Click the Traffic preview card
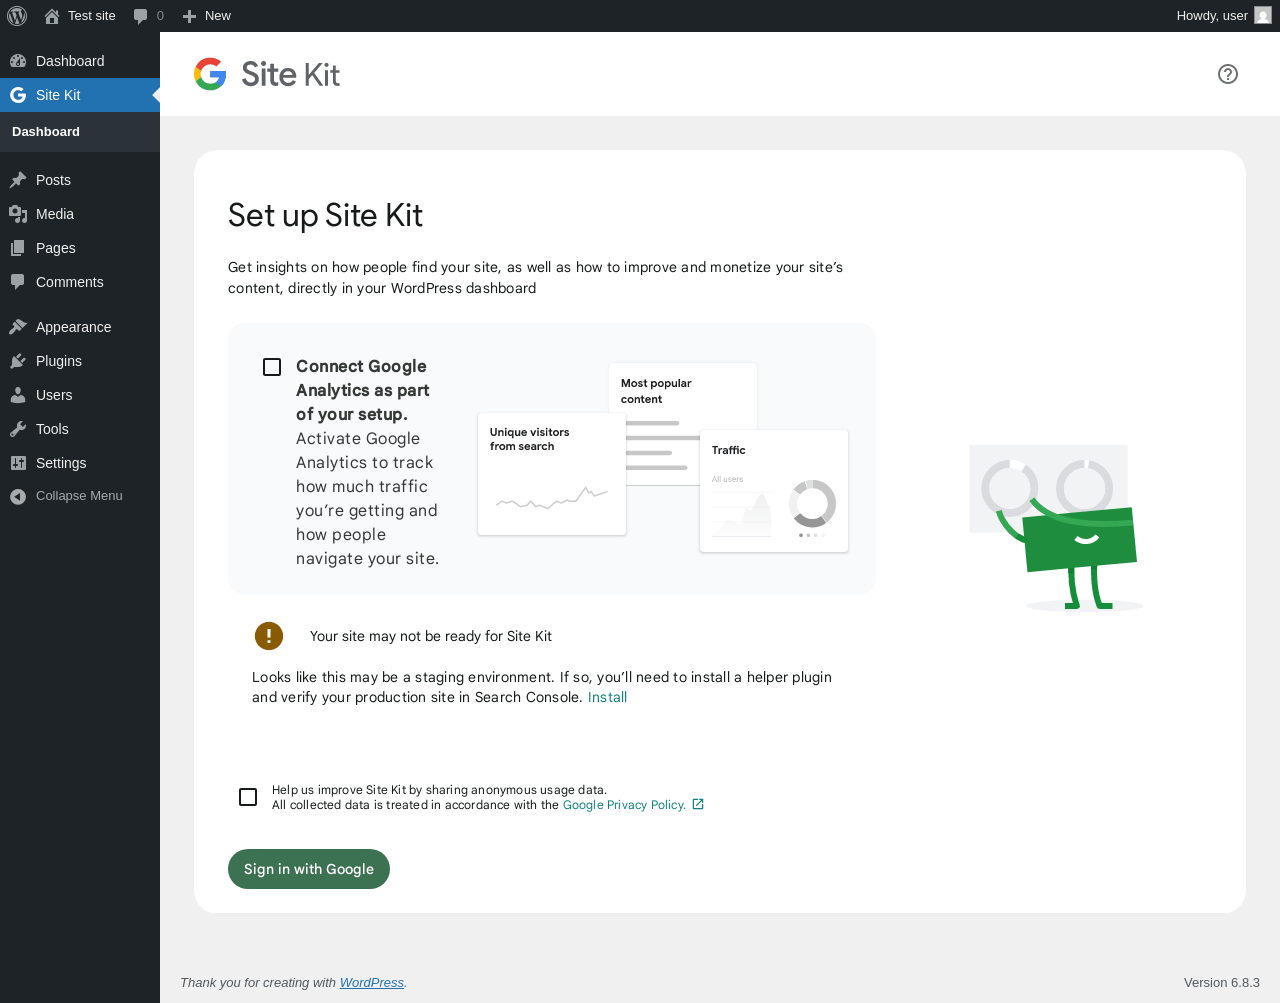The height and width of the screenshot is (1003, 1280). click(x=774, y=491)
